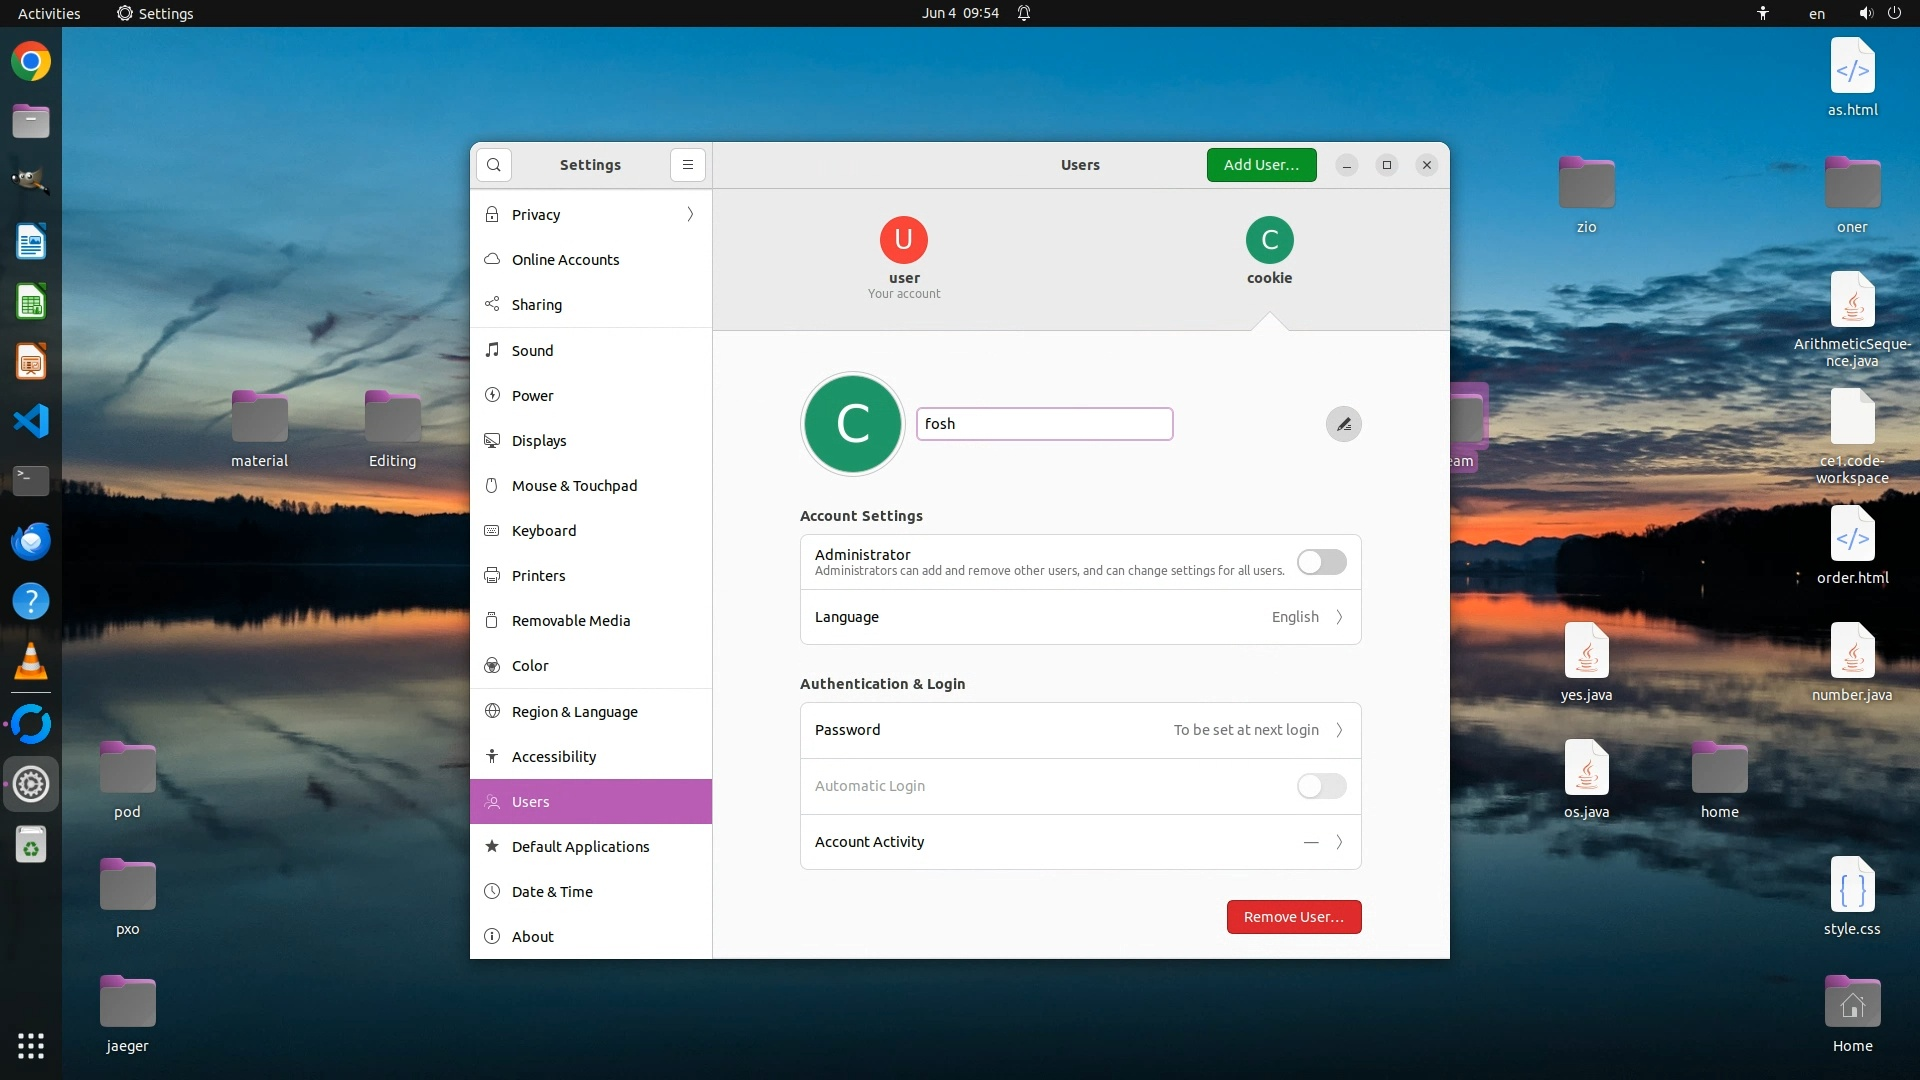Viewport: 1920px width, 1080px height.
Task: Click the large green C profile picture
Action: [x=853, y=424]
